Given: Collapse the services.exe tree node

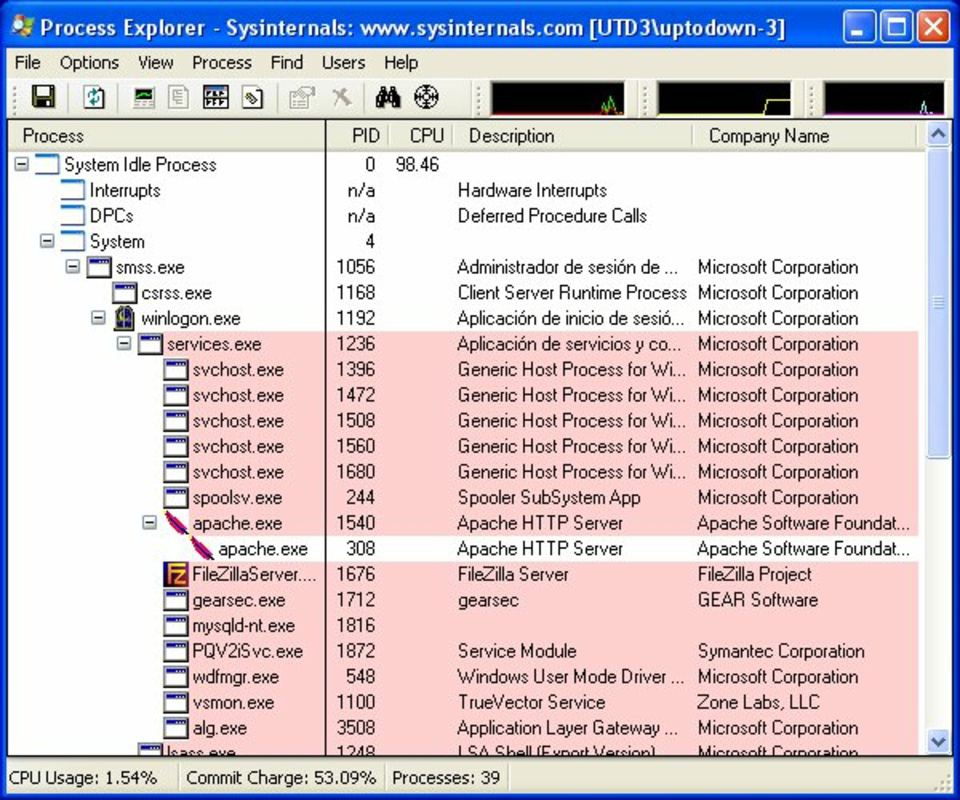Looking at the screenshot, I should pyautogui.click(x=124, y=343).
